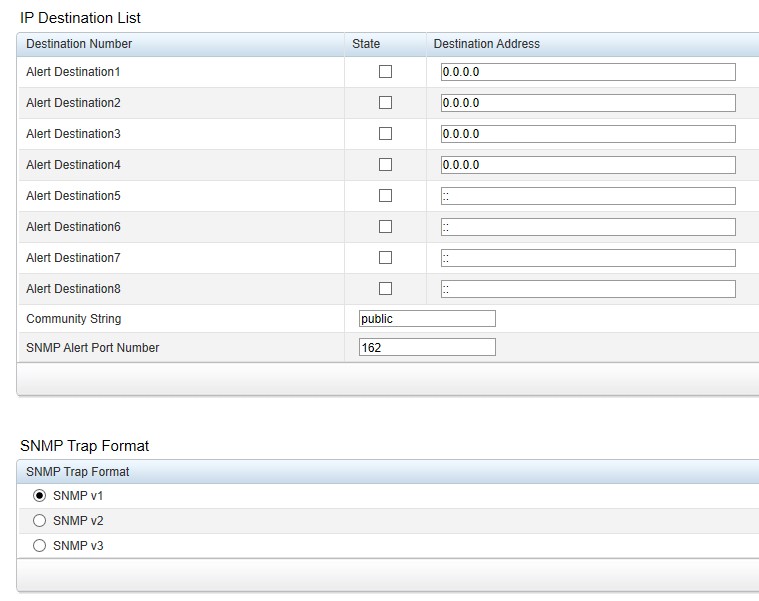The image size is (759, 601).
Task: Select the Alert Destination4 address input
Action: 588,165
